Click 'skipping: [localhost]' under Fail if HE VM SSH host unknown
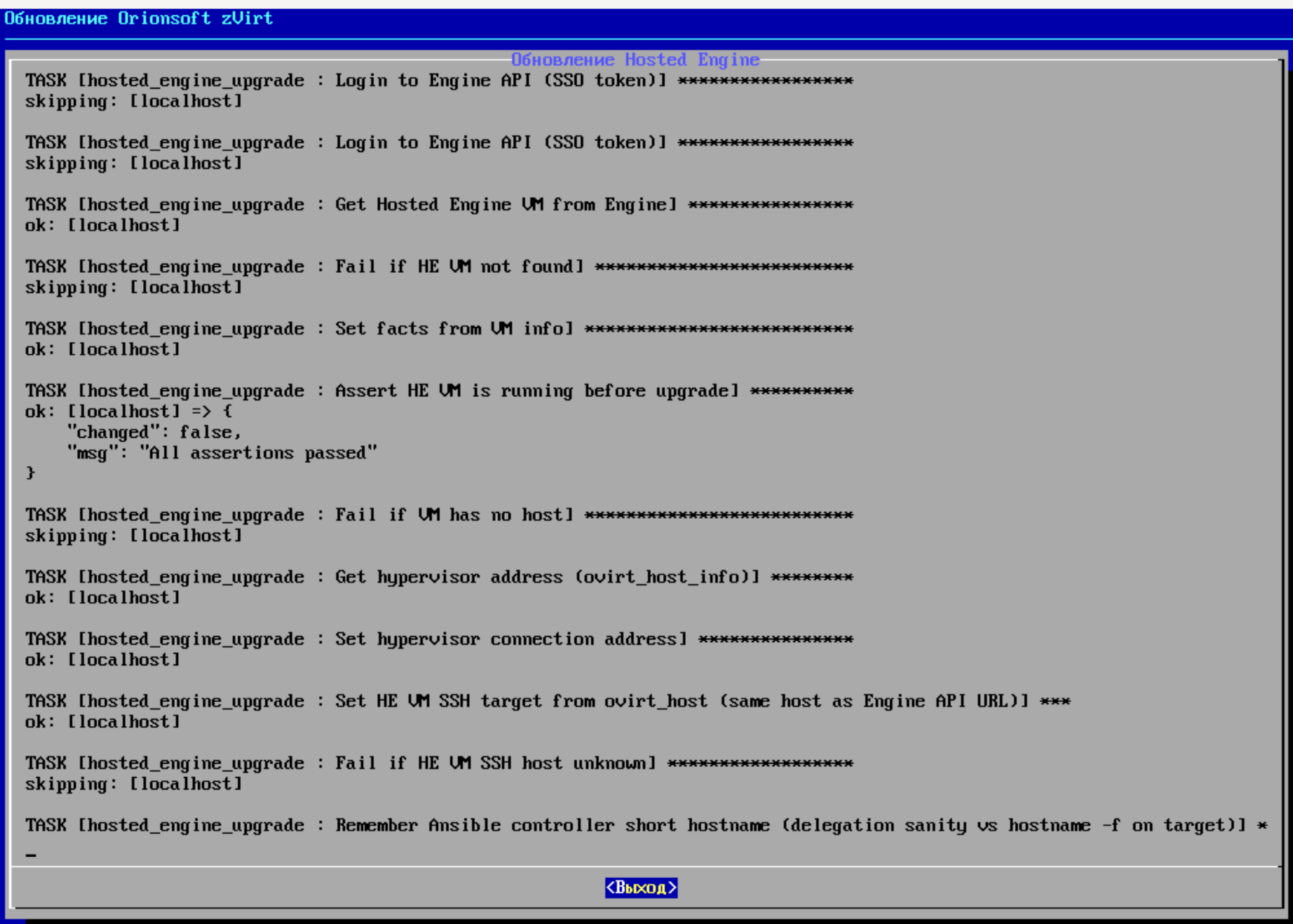 [x=133, y=784]
